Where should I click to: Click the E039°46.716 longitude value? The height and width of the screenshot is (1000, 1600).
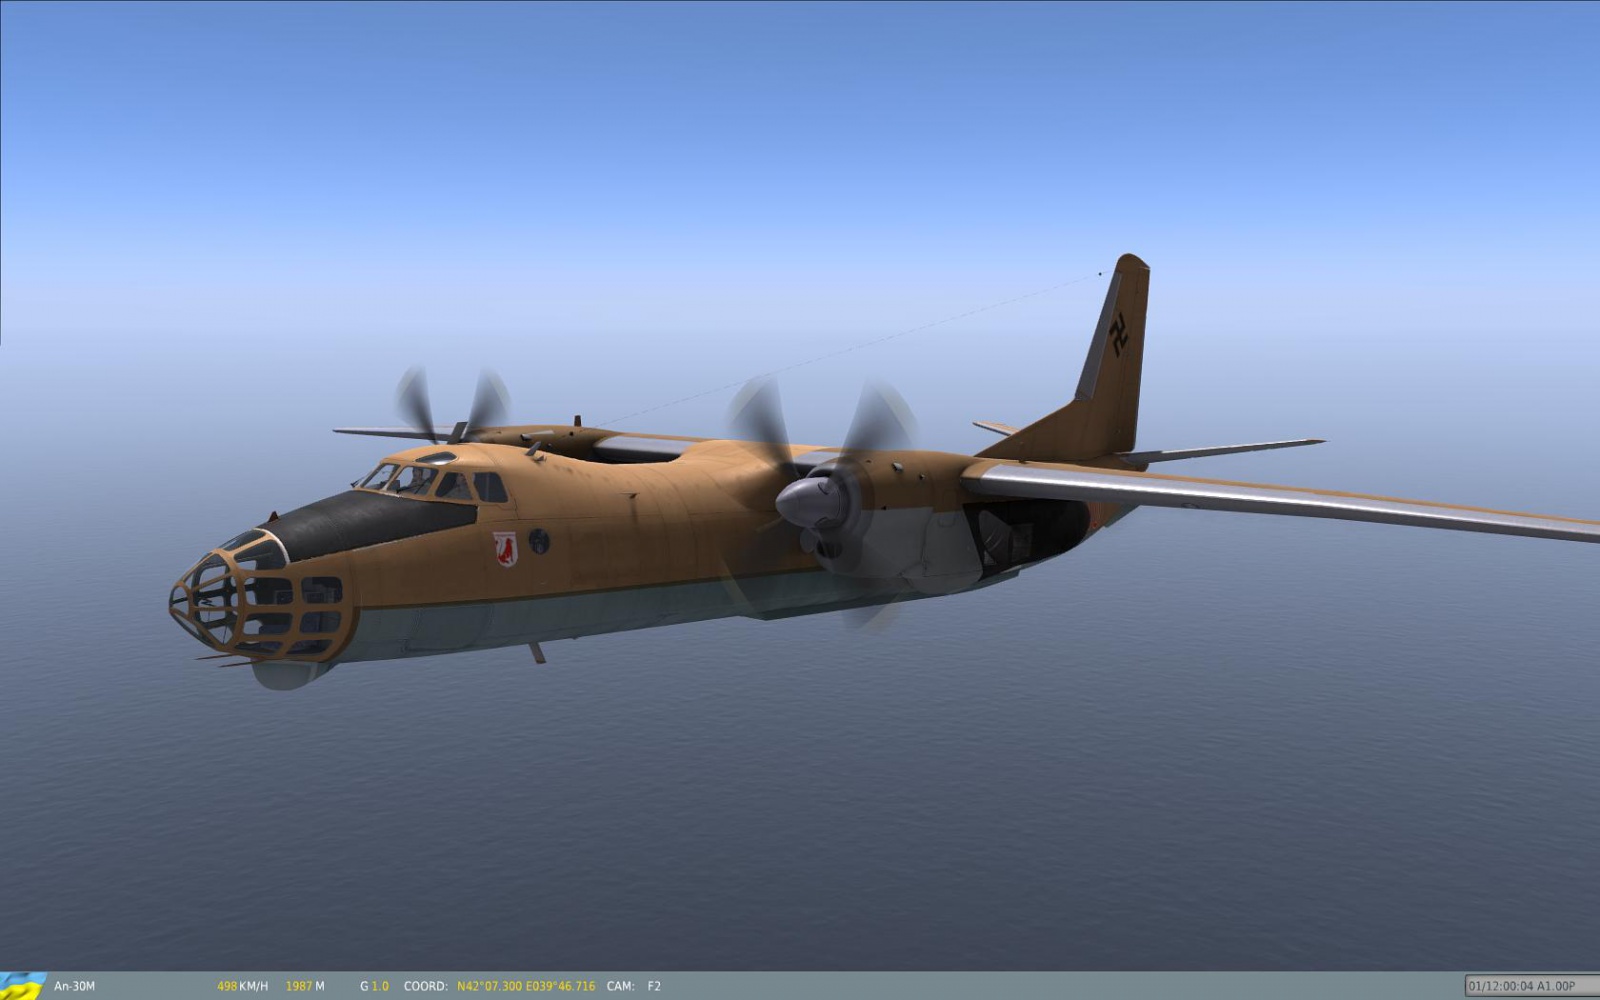point(560,986)
